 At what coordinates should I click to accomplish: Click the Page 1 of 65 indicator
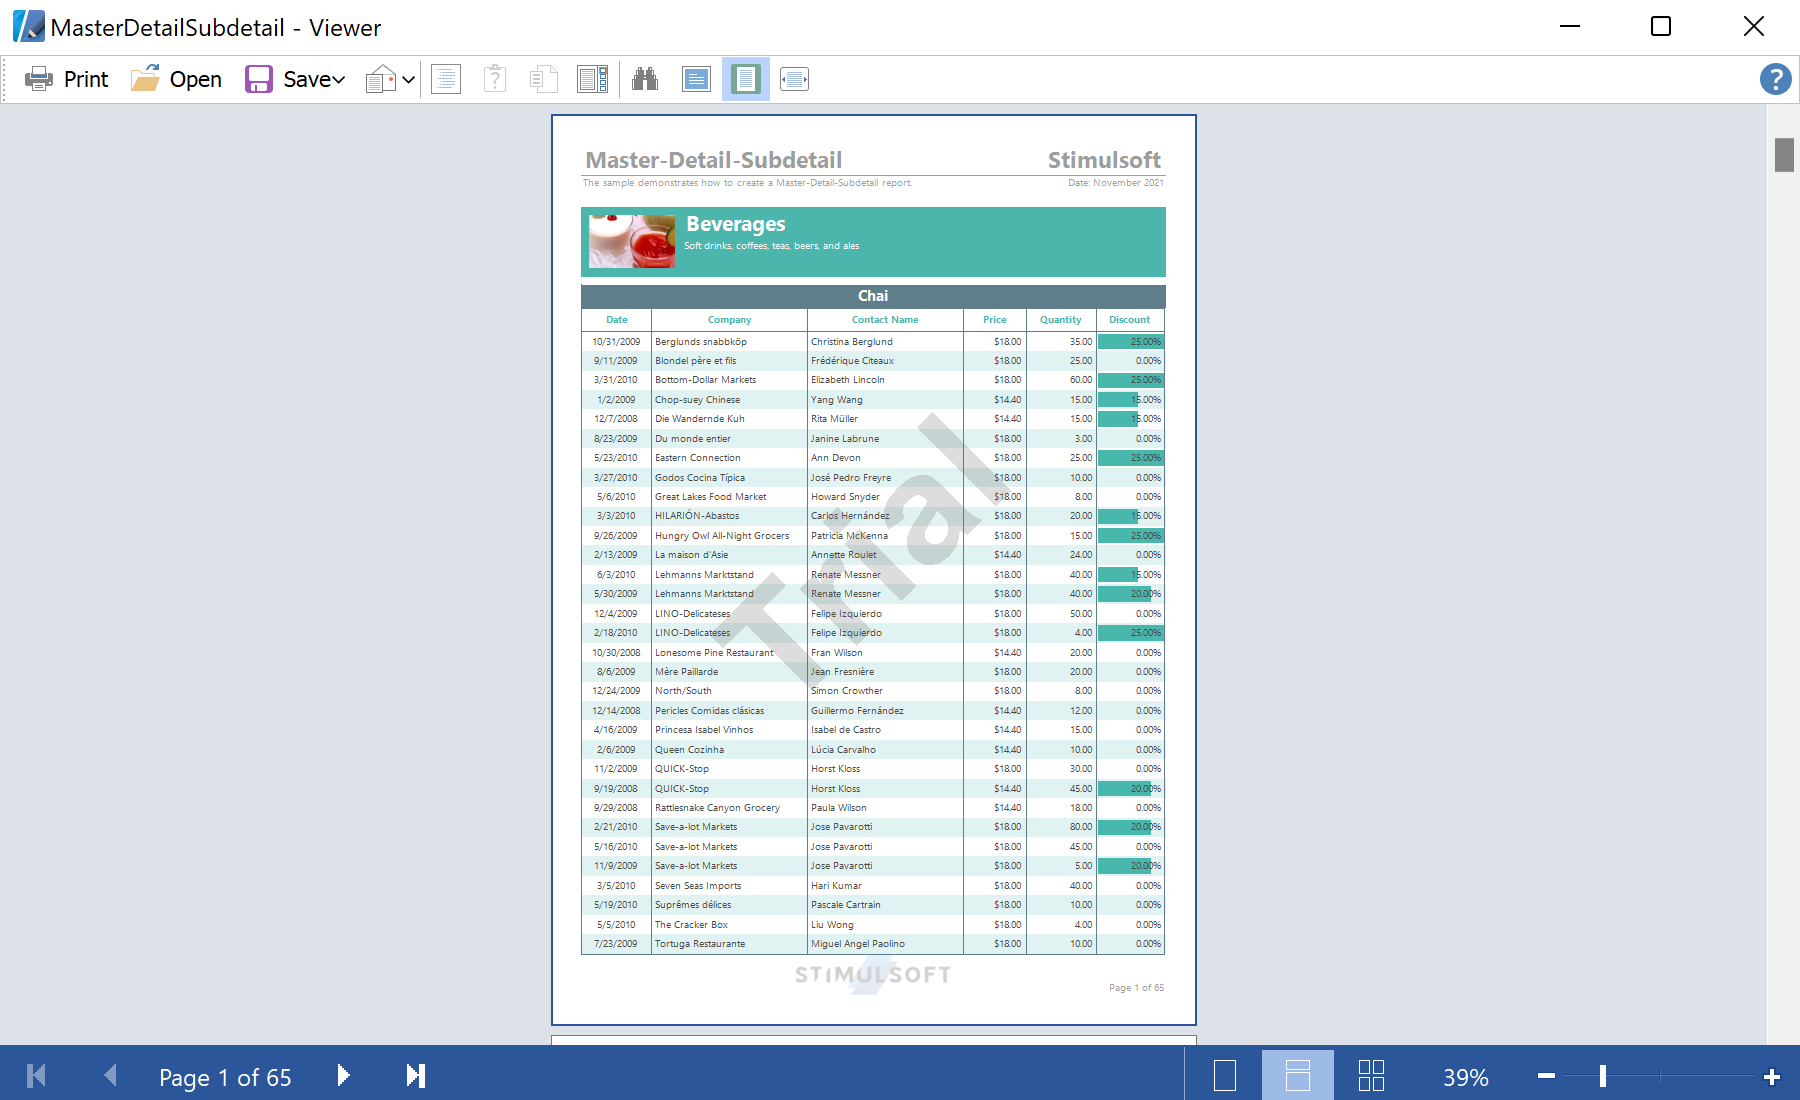(225, 1077)
